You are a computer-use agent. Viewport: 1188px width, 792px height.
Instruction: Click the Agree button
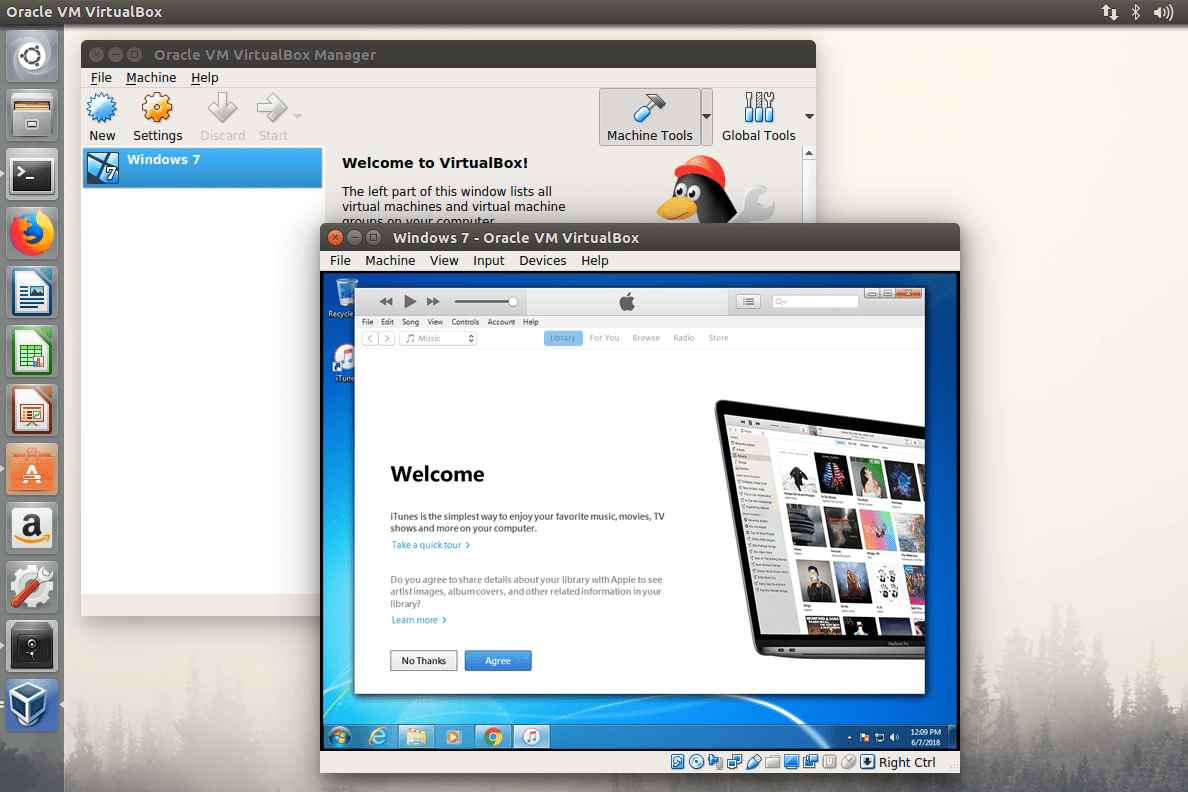tap(498, 661)
